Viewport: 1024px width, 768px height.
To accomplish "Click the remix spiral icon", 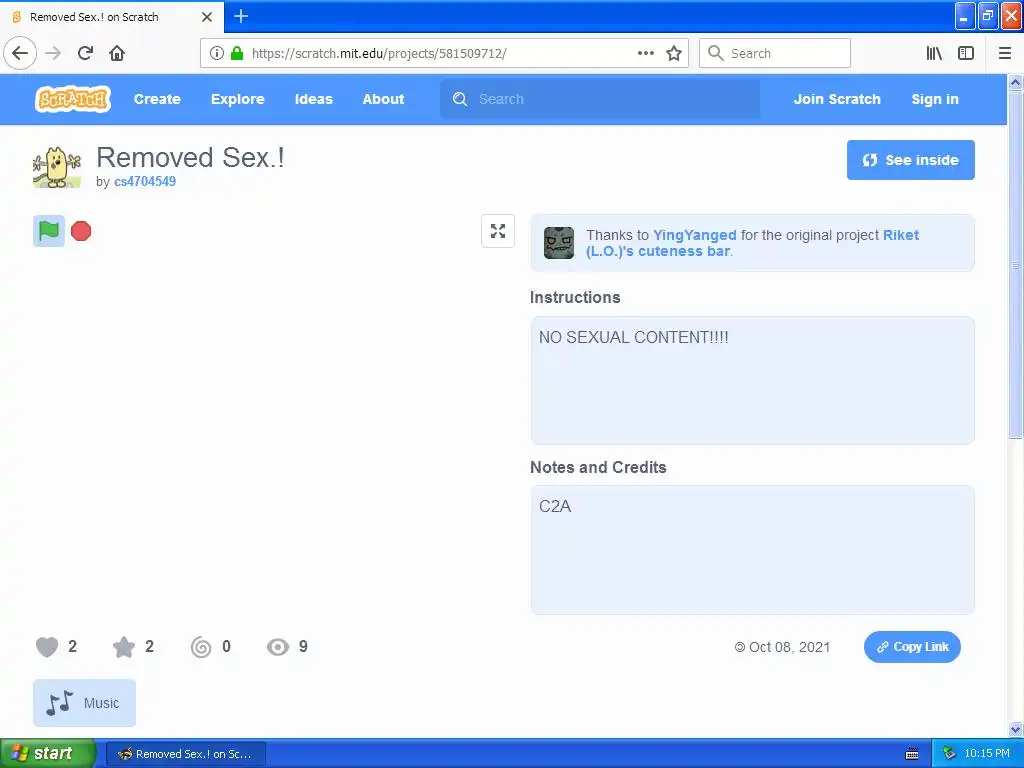I will pos(200,647).
